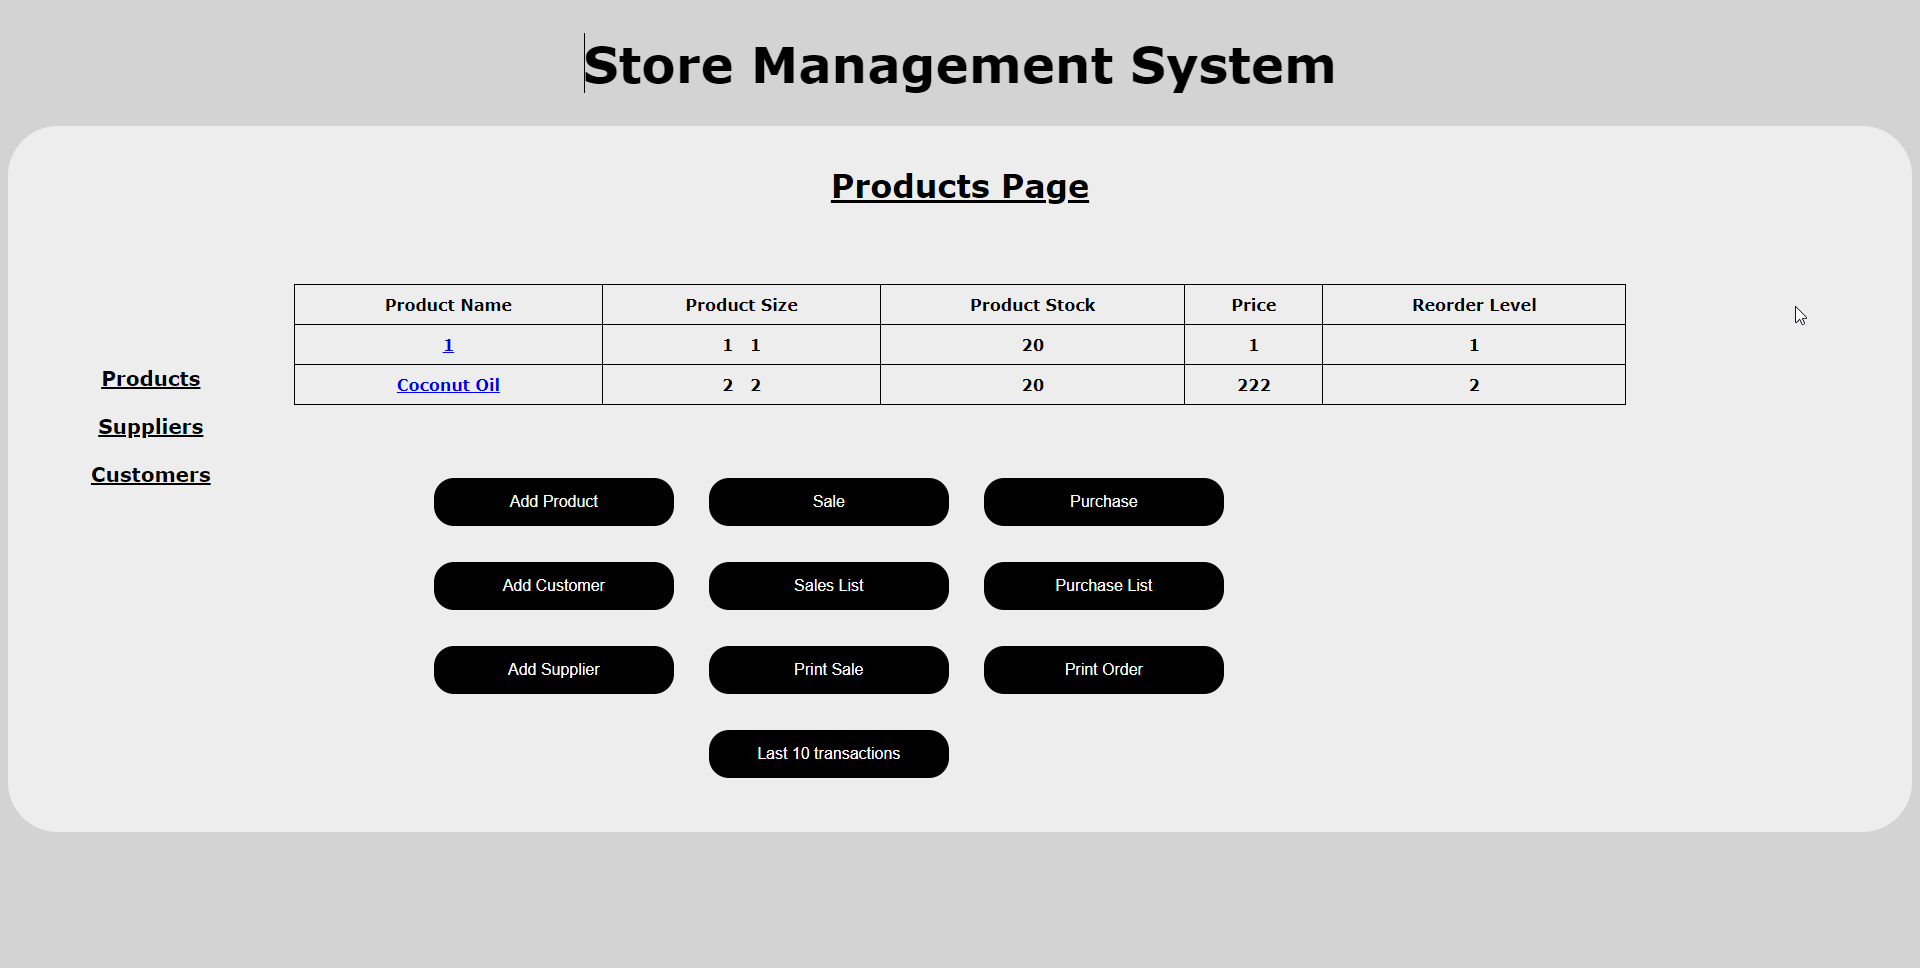
Task: Go to Suppliers in the sidebar
Action: [x=151, y=427]
